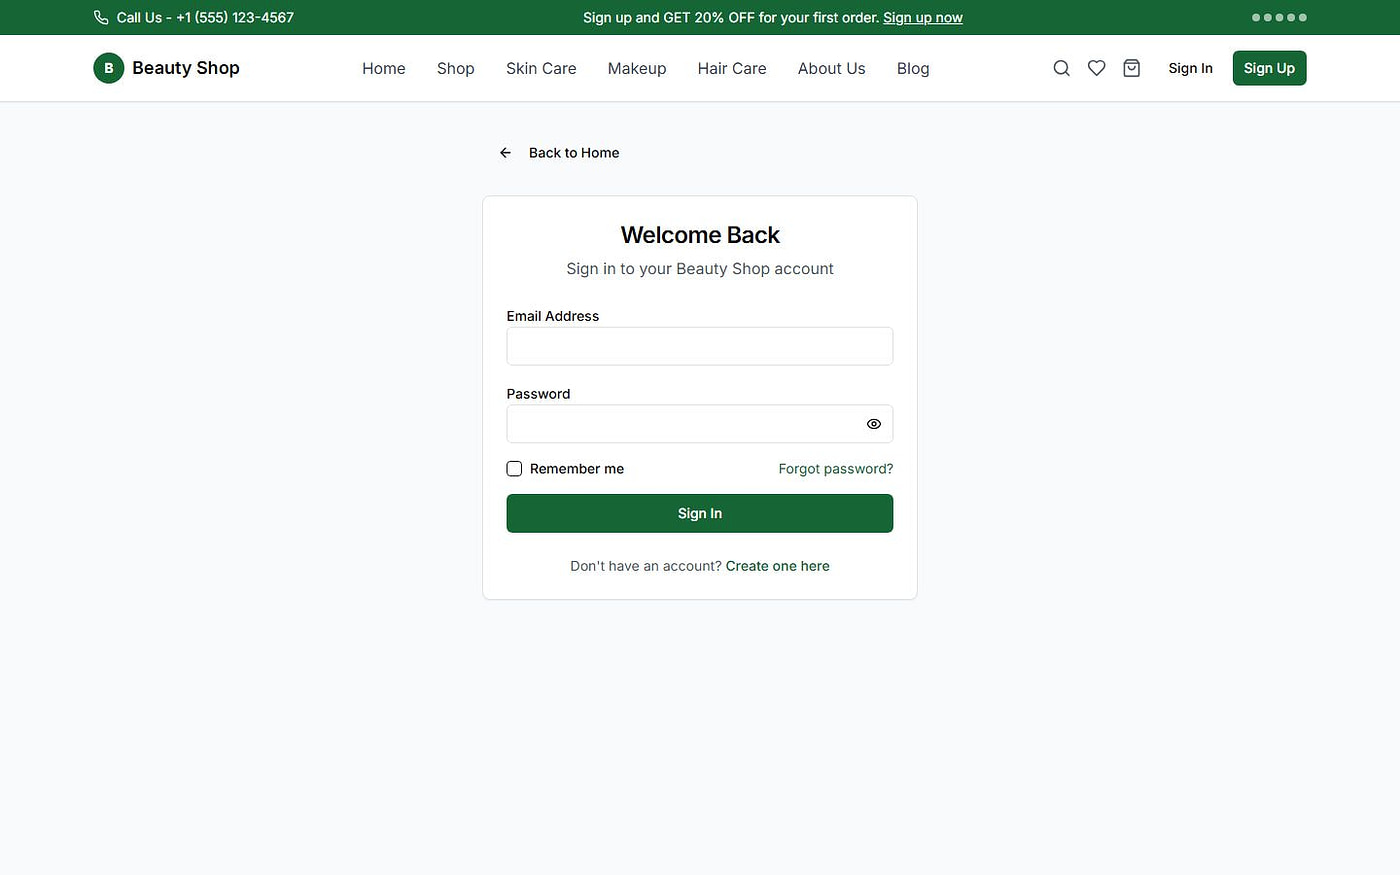Open the shopping bag cart icon
This screenshot has height=875, width=1400.
click(x=1132, y=68)
